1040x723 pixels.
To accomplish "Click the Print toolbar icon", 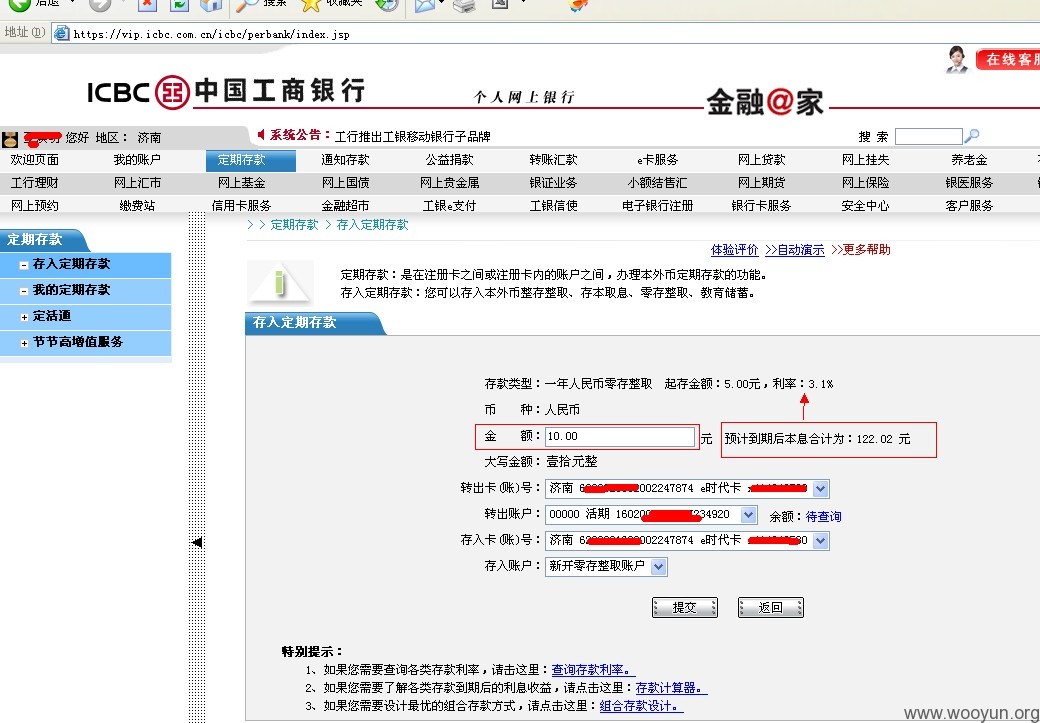I will coord(464,5).
